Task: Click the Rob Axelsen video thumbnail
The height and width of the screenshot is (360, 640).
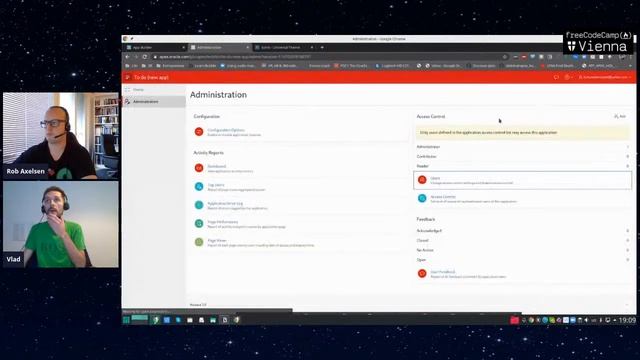Action: (x=61, y=136)
